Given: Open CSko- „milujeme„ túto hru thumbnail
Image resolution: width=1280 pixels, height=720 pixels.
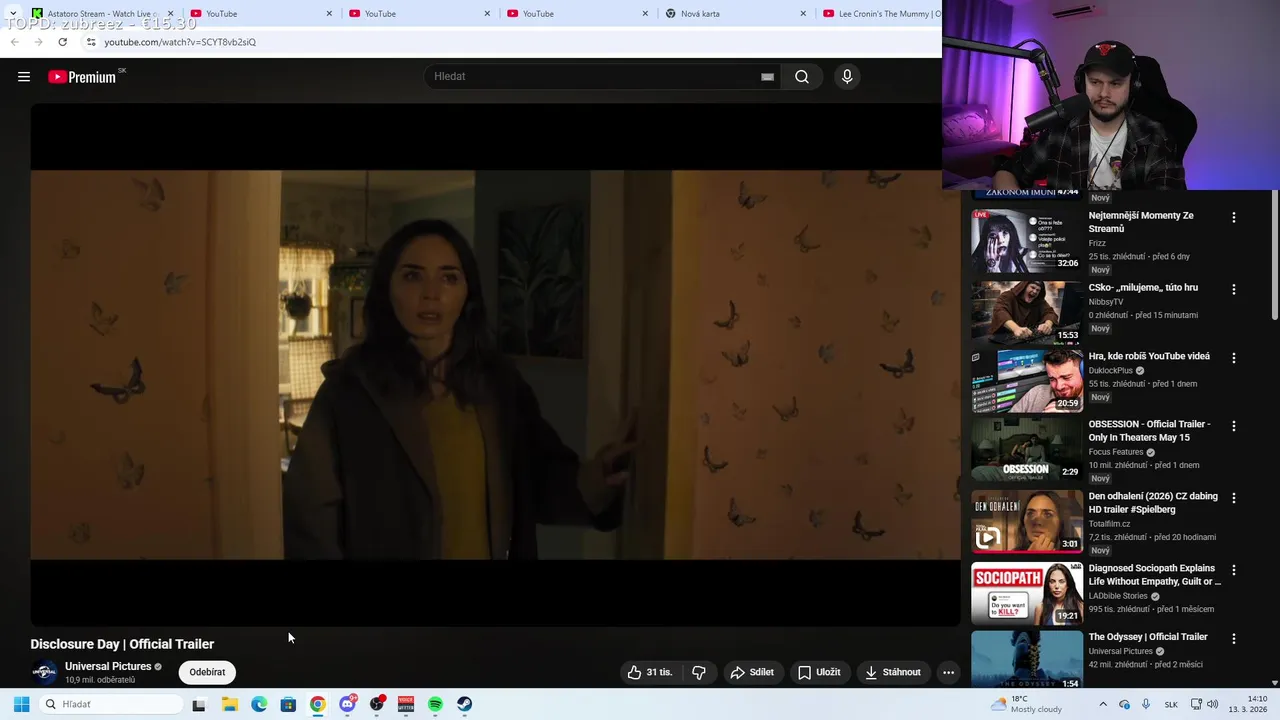Looking at the screenshot, I should 1027,312.
